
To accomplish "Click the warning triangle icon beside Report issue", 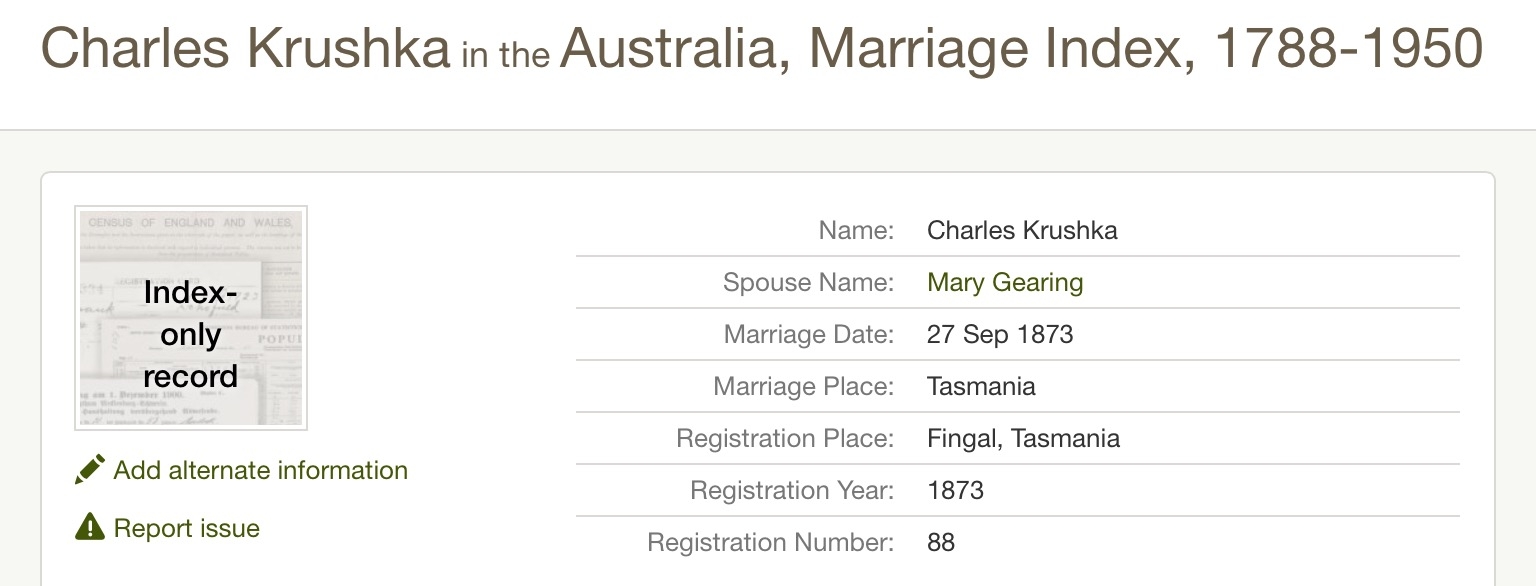I will pos(90,527).
